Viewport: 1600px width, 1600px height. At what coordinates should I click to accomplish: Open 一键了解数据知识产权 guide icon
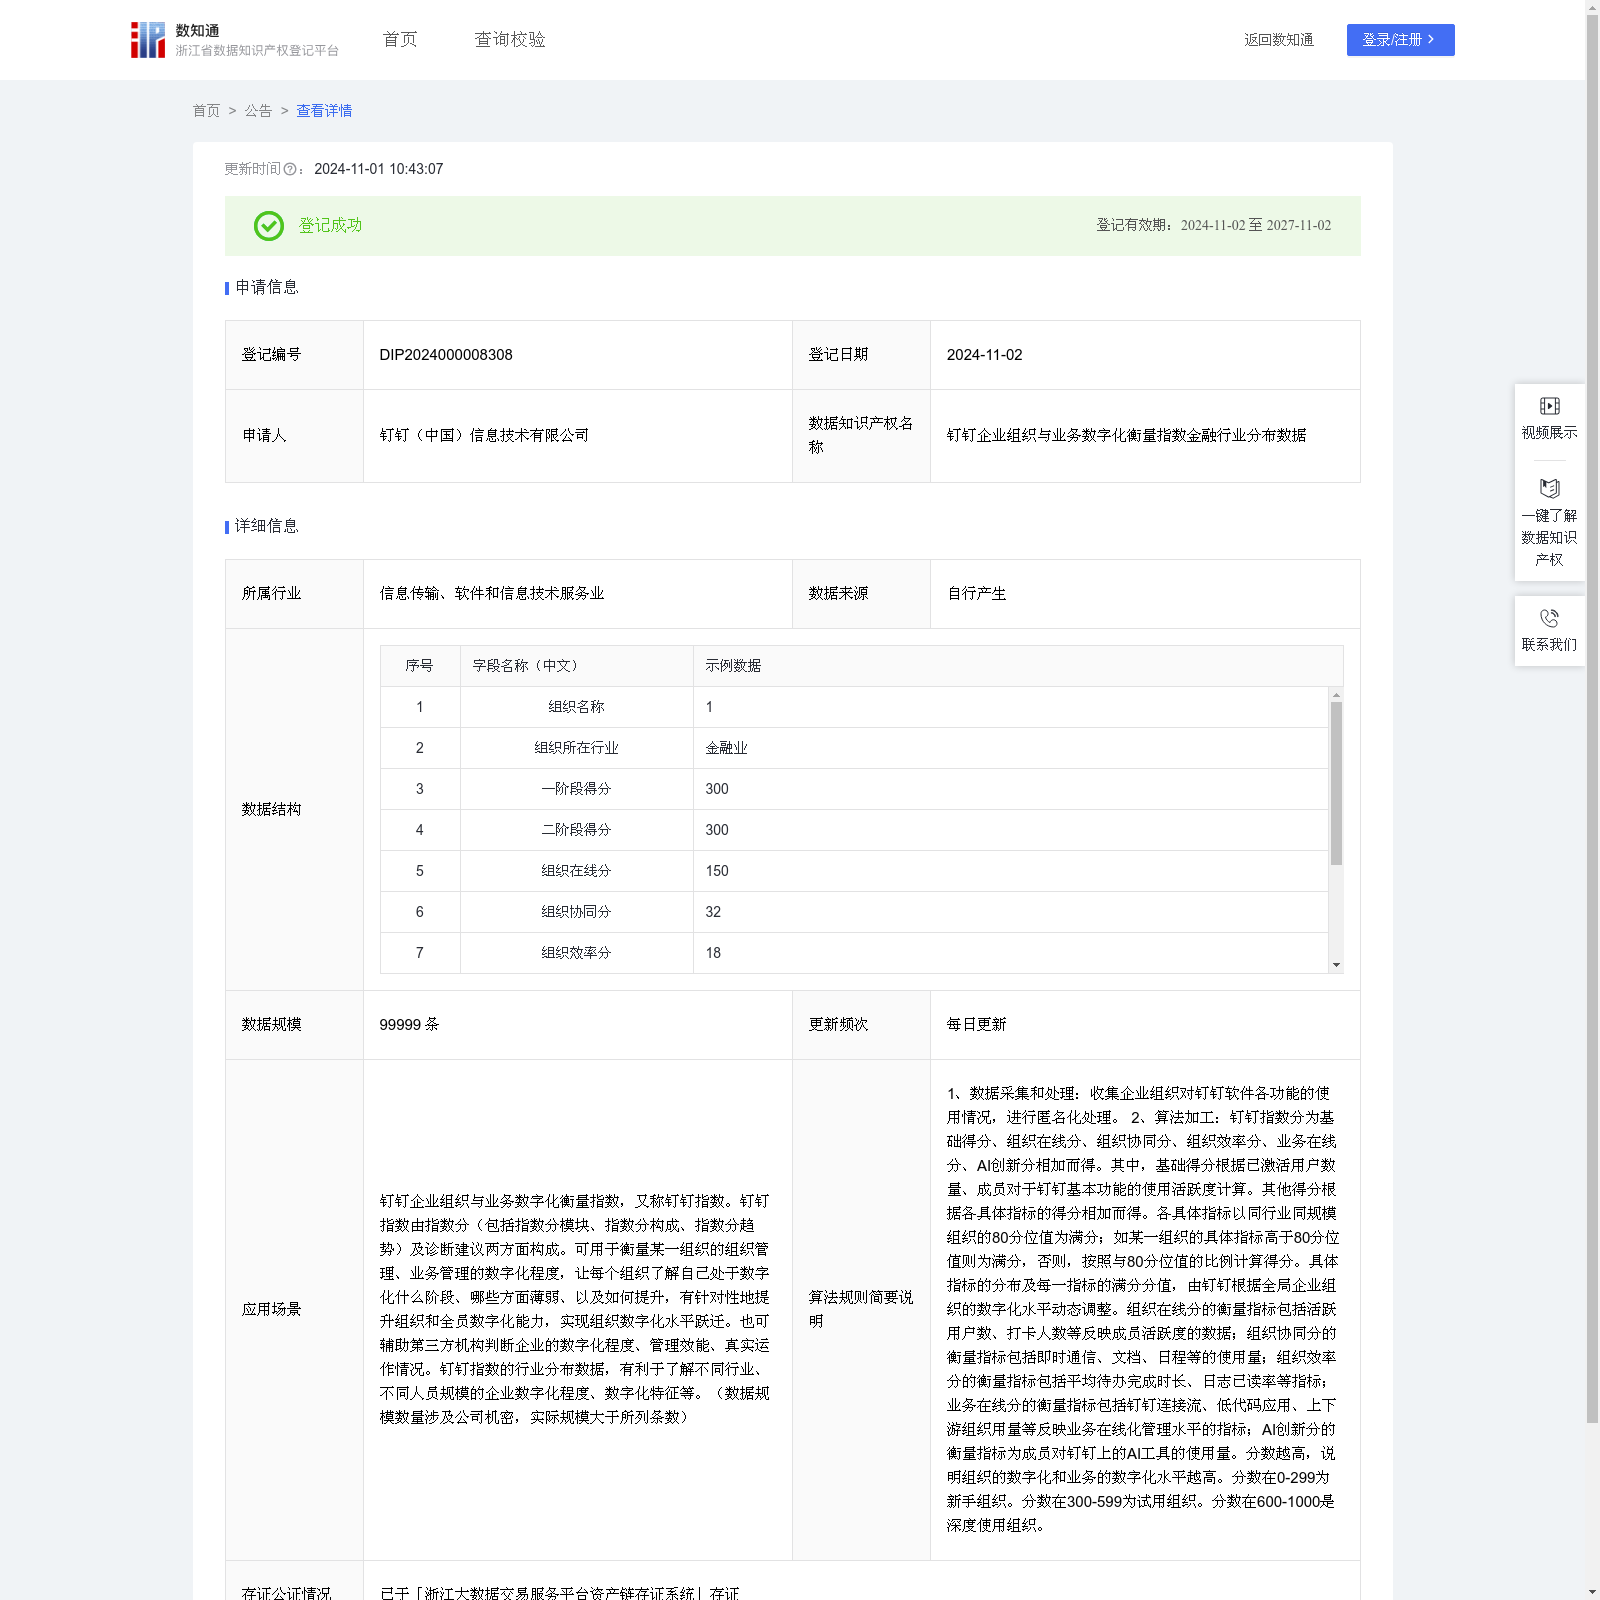tap(1549, 489)
